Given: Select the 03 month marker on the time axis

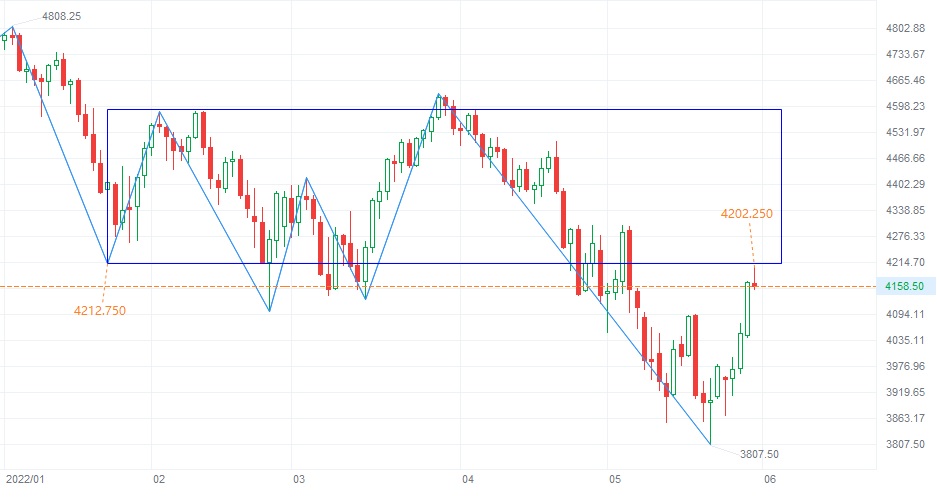Looking at the screenshot, I should coord(299,480).
